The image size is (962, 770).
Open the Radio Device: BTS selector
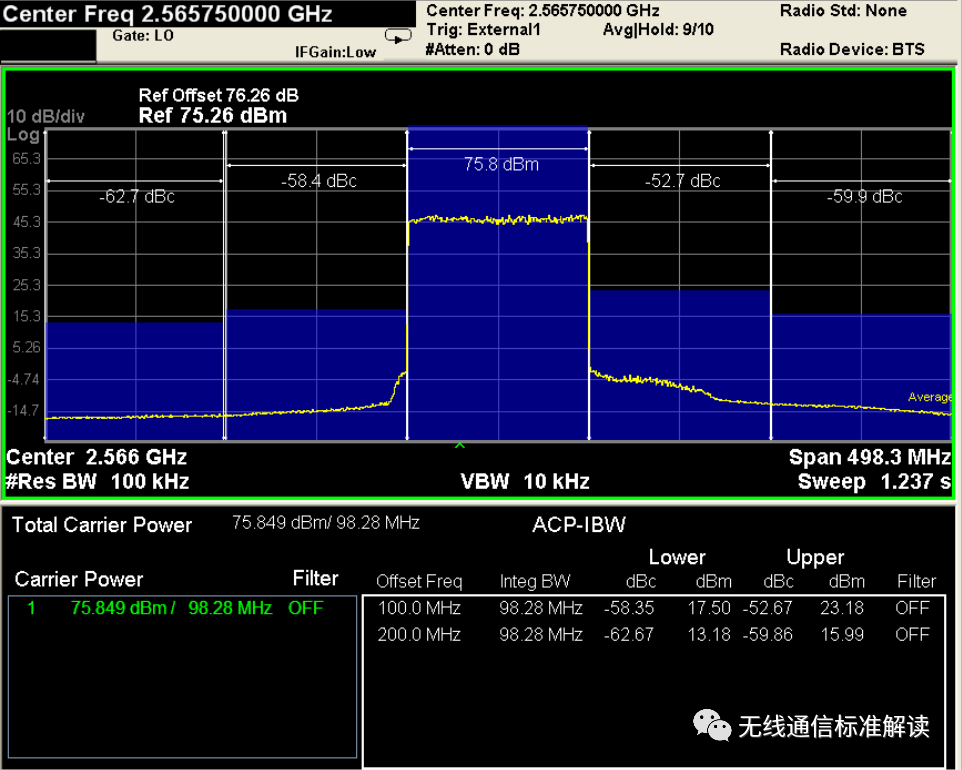click(x=852, y=49)
